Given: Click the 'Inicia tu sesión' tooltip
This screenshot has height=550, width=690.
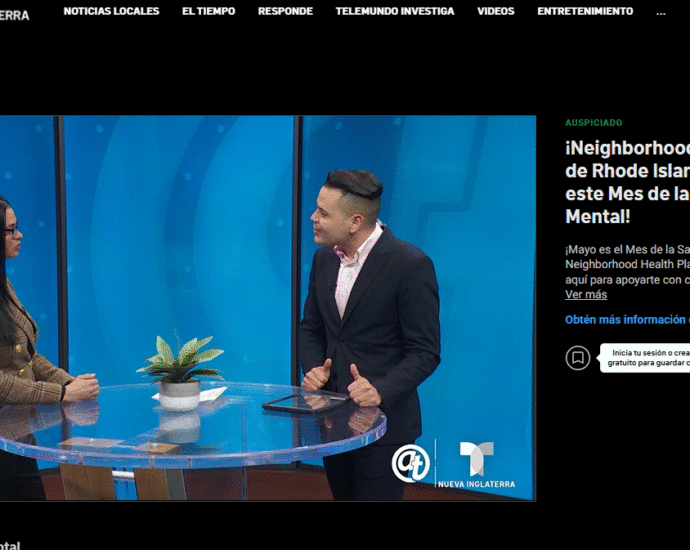Looking at the screenshot, I should tap(645, 358).
